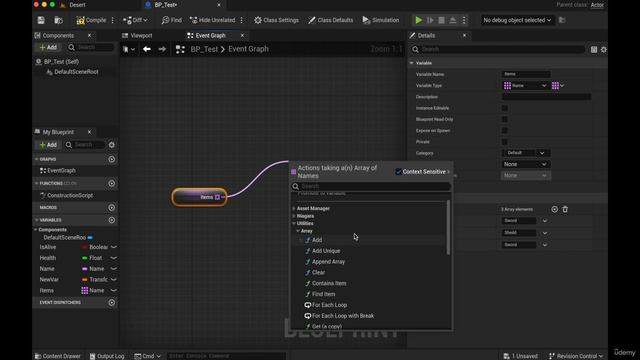Open play options three-dot menu
Viewport: 640px width, 360px height.
click(x=464, y=20)
